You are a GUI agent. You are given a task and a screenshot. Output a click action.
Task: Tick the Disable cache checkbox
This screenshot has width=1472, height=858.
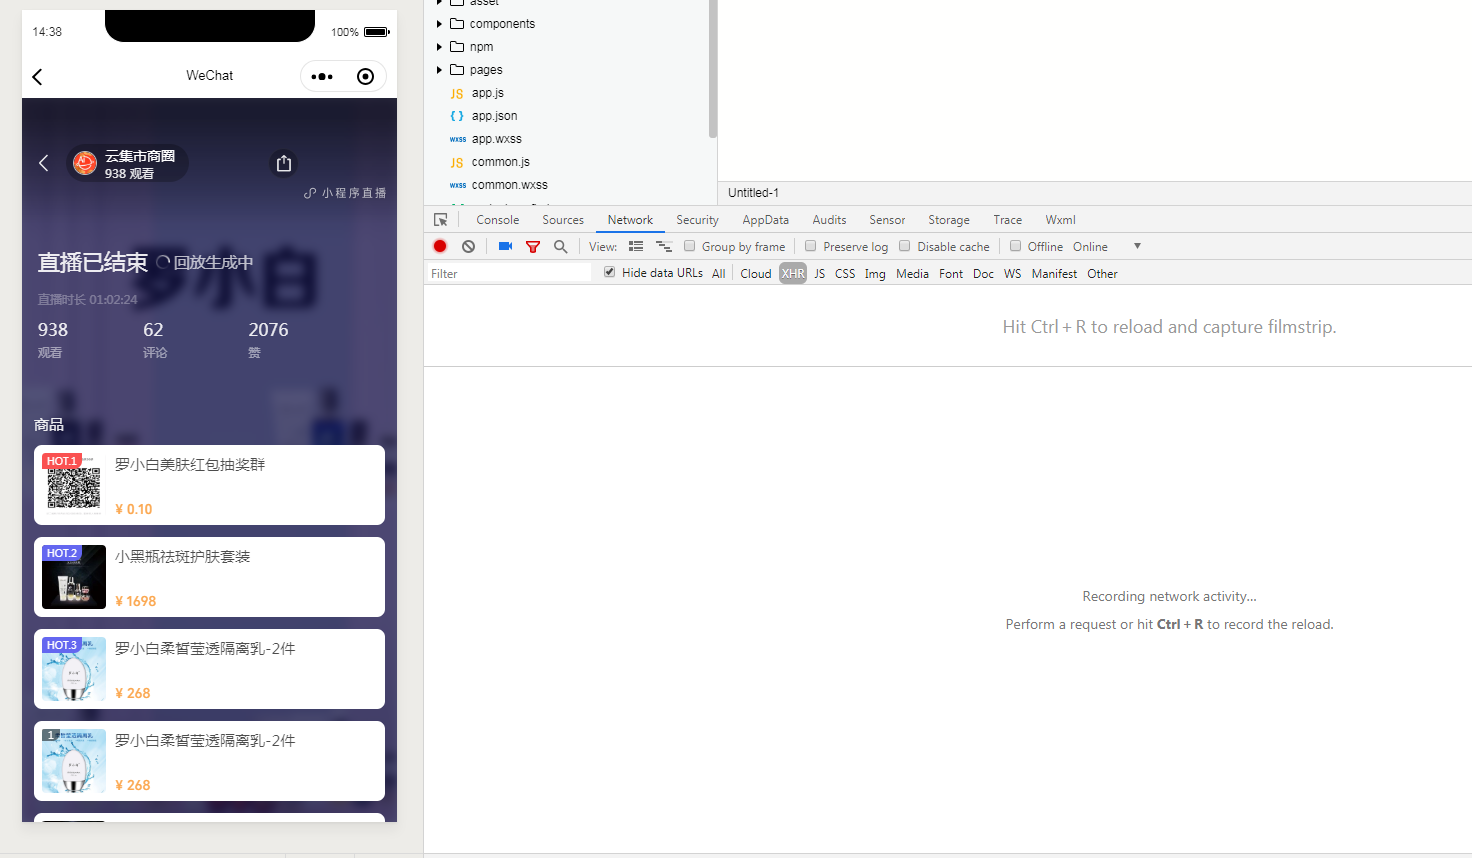click(x=905, y=246)
